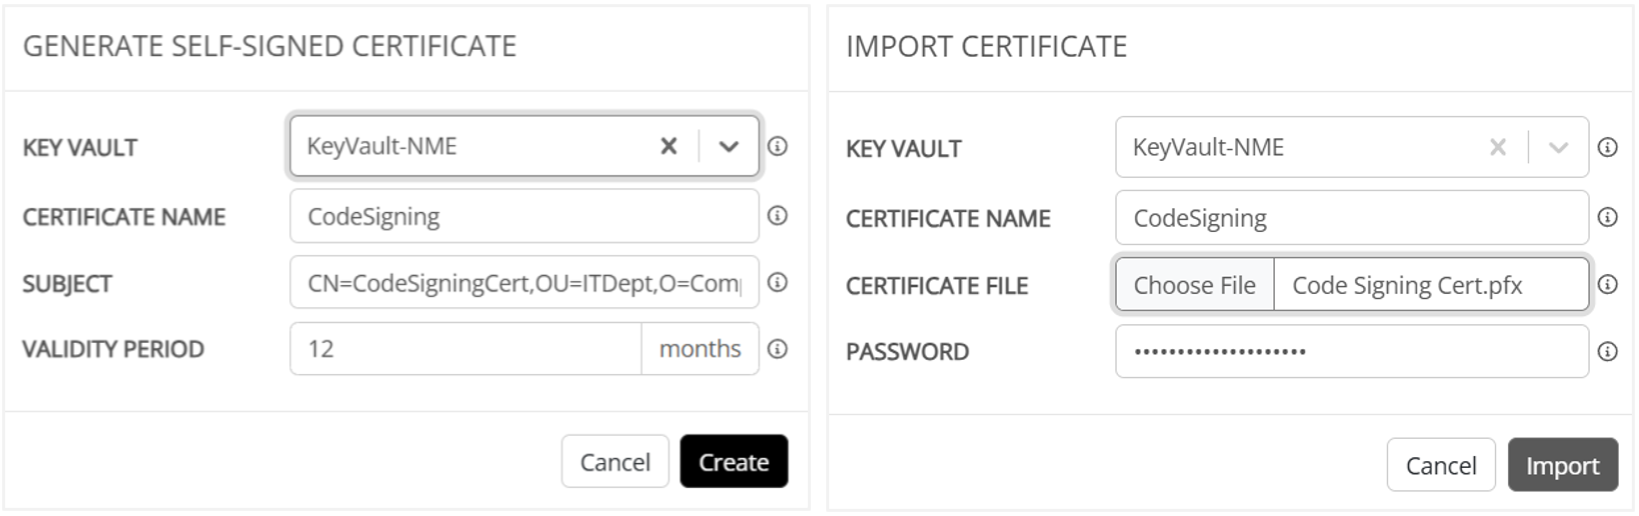Viewport: 1639px width, 516px height.
Task: Click the Choose File button
Action: (x=1194, y=285)
